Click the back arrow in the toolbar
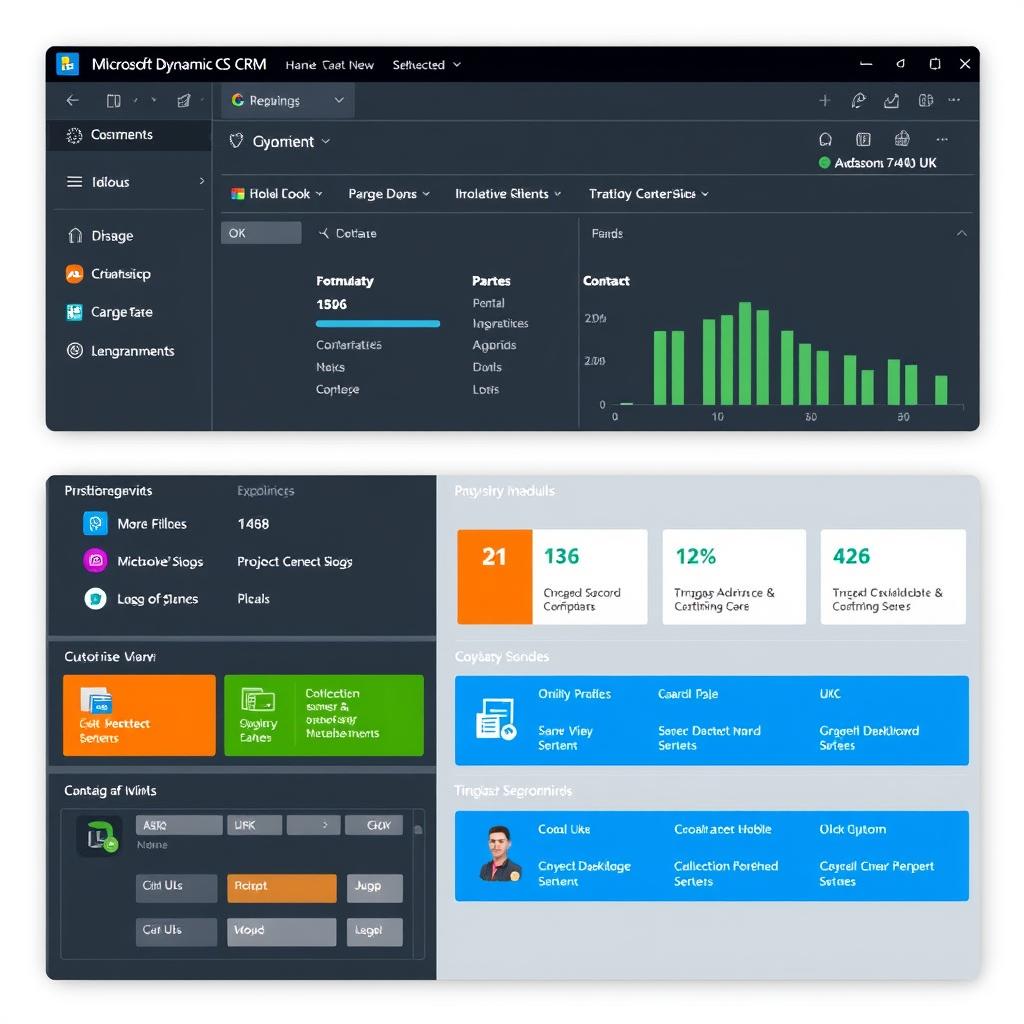Screen dimensions: 1024x1024 click(x=71, y=100)
